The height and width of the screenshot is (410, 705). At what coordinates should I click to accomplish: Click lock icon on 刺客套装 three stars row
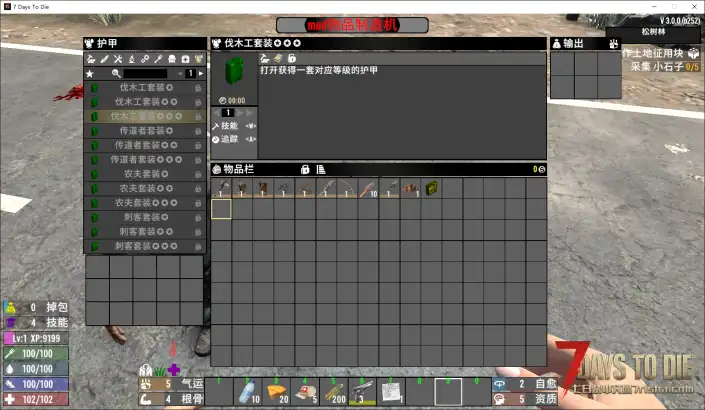[198, 246]
